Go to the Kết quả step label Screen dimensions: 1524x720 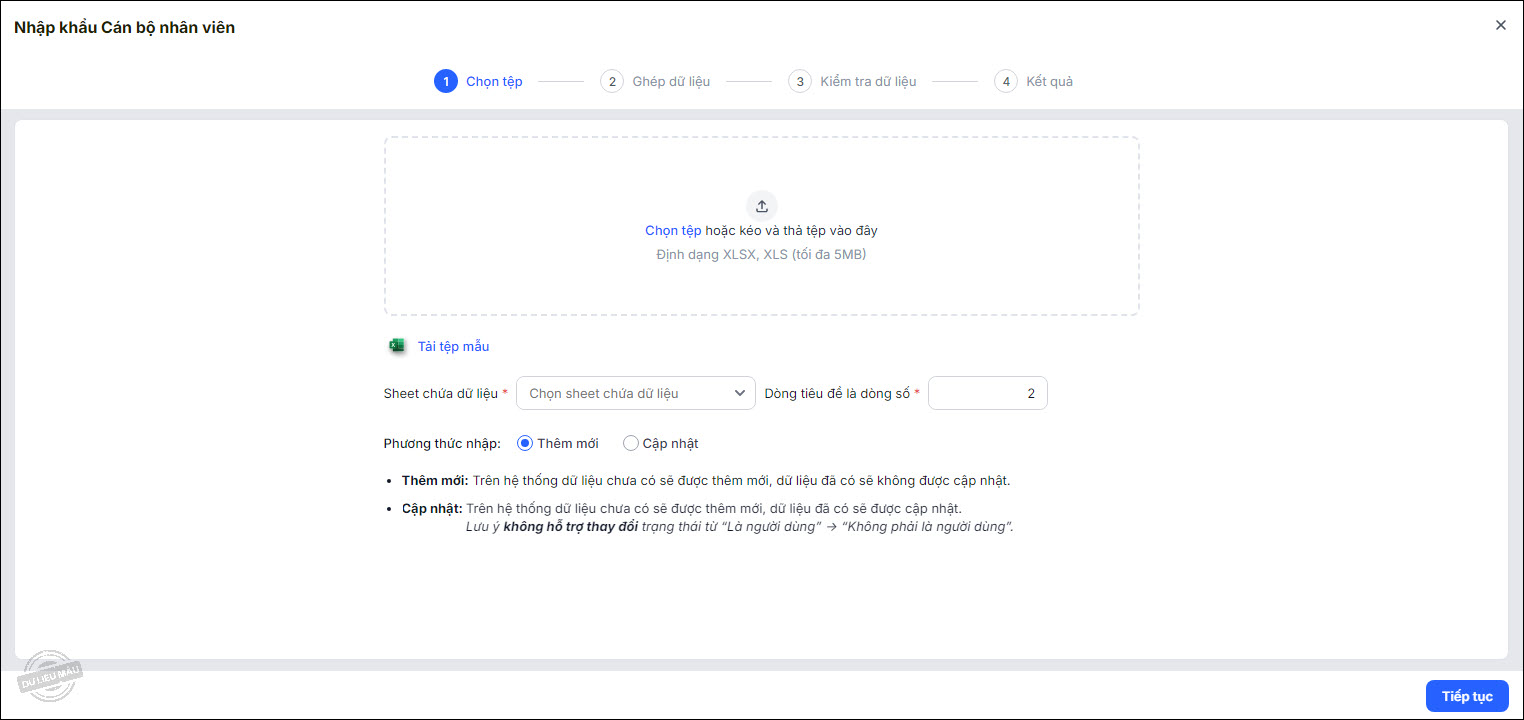[1049, 81]
